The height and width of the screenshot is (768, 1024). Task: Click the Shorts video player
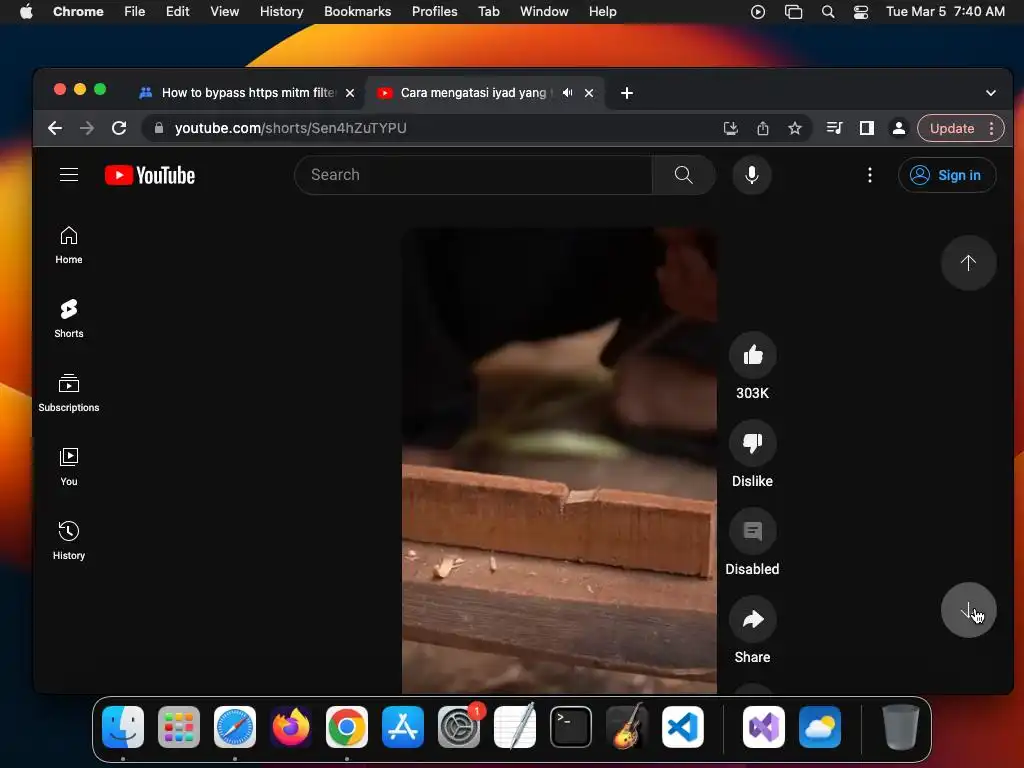click(559, 460)
